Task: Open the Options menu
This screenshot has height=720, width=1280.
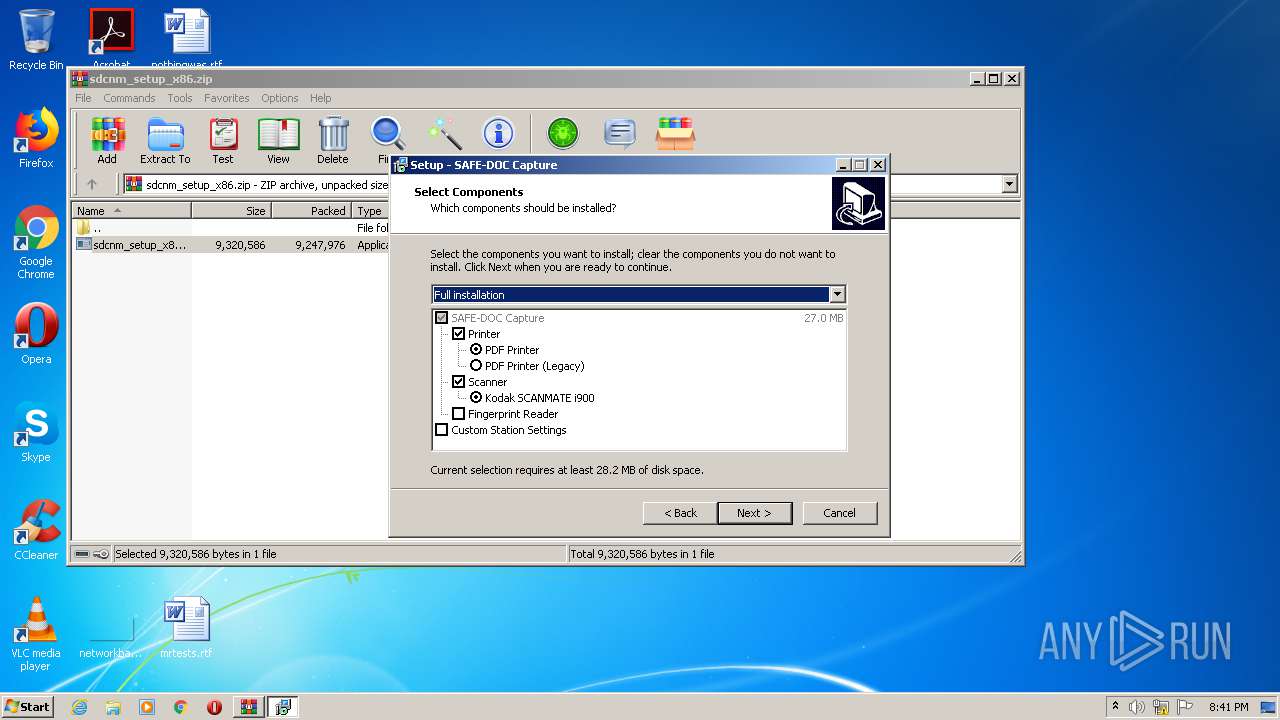Action: (x=280, y=98)
